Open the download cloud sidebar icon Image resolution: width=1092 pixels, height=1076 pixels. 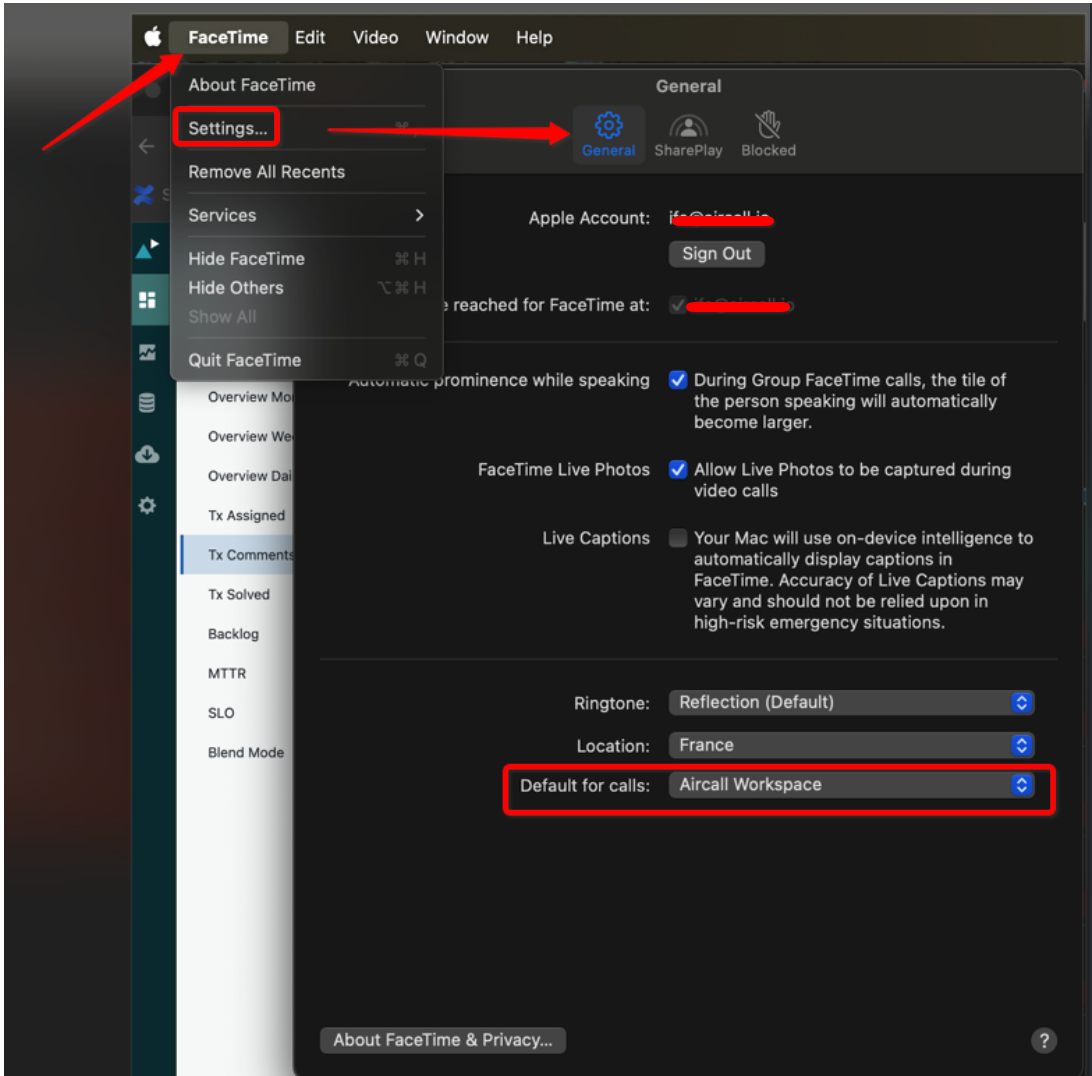[147, 455]
